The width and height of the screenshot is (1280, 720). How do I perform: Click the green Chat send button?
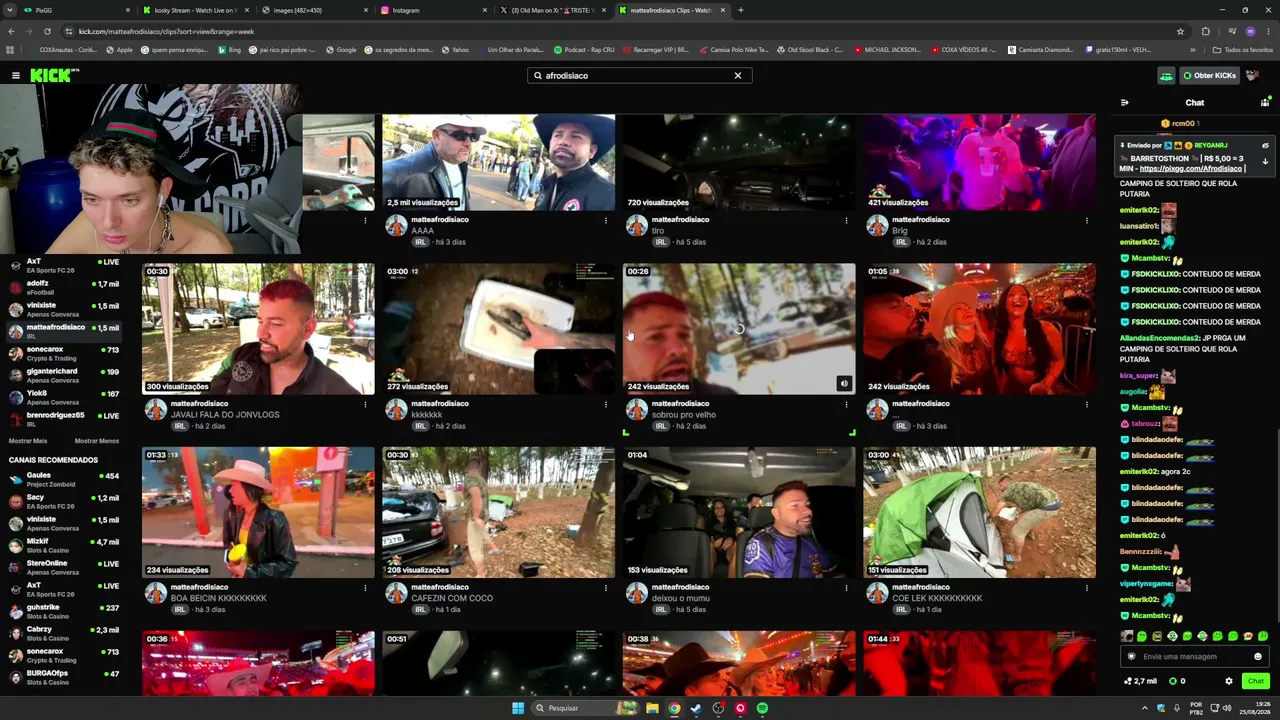[x=1255, y=681]
